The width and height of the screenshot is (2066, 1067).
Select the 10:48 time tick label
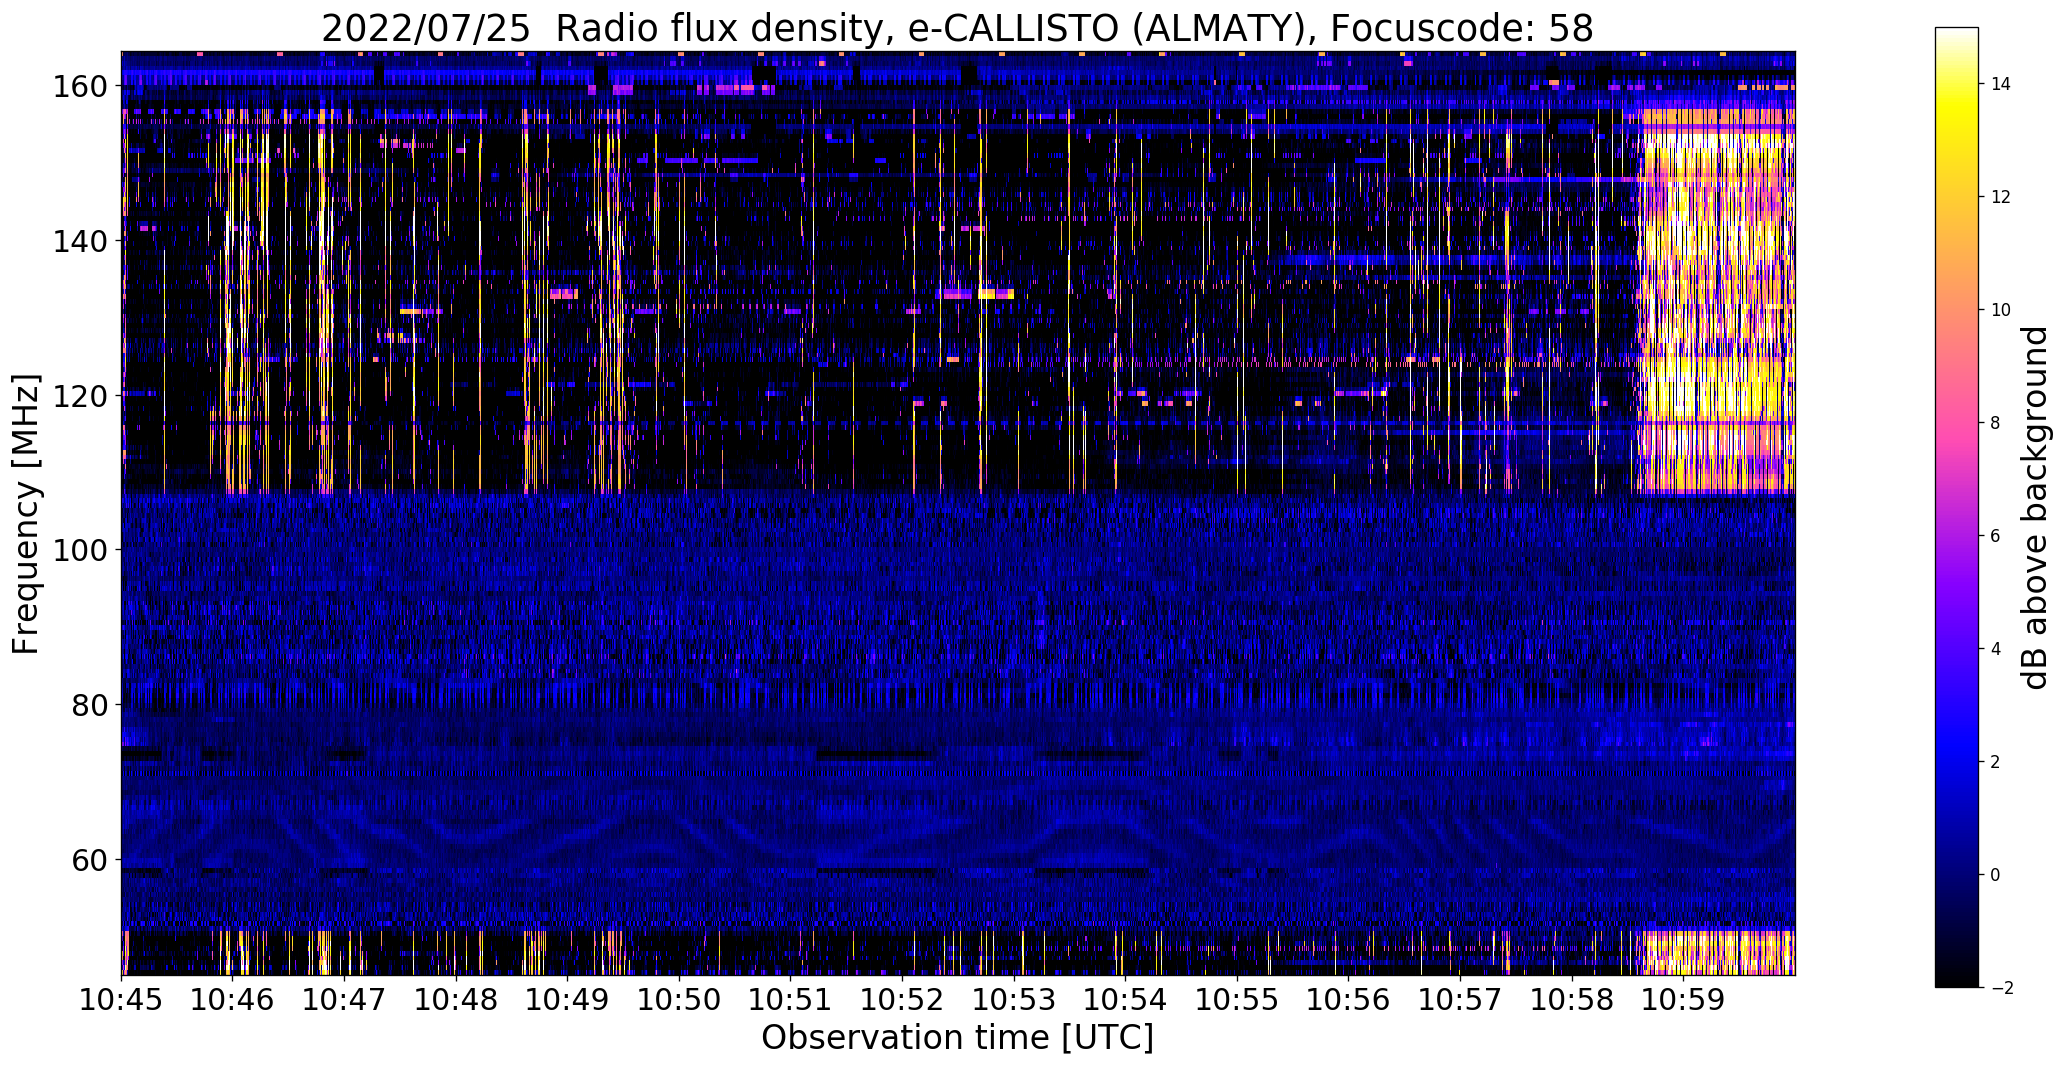tap(456, 999)
